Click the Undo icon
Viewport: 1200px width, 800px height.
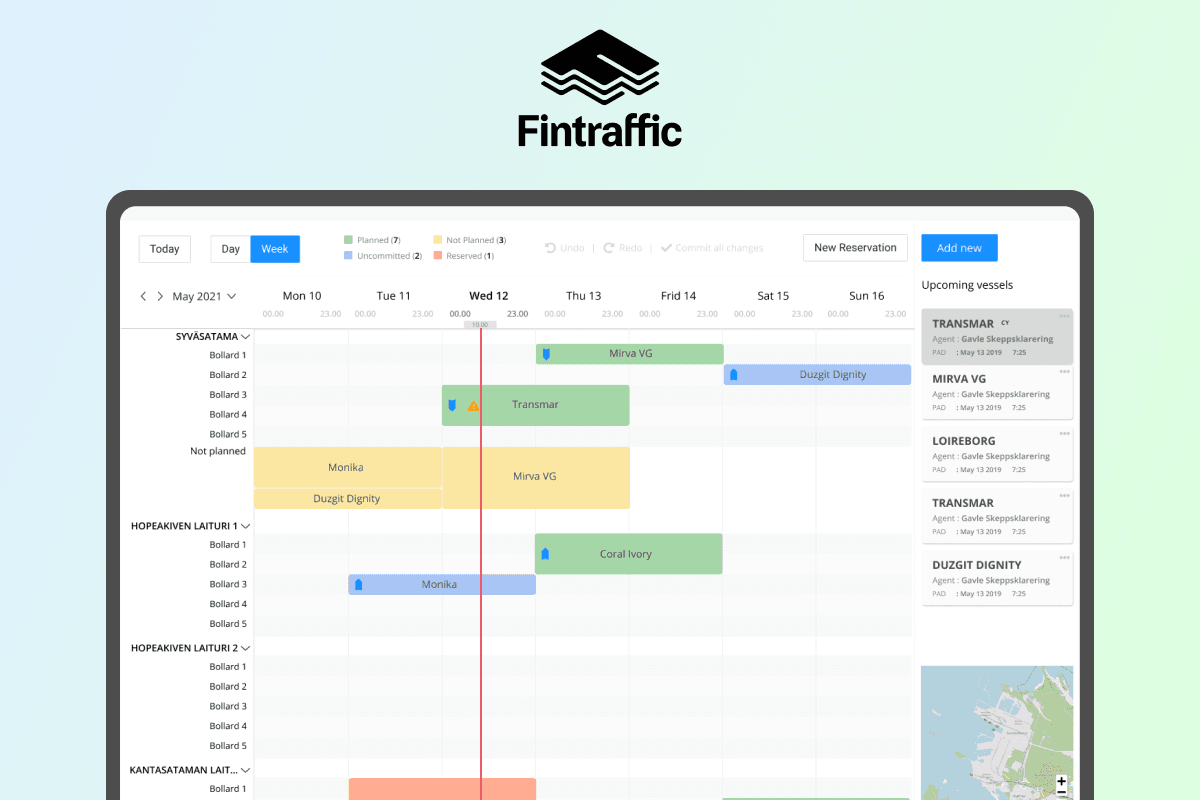point(550,248)
